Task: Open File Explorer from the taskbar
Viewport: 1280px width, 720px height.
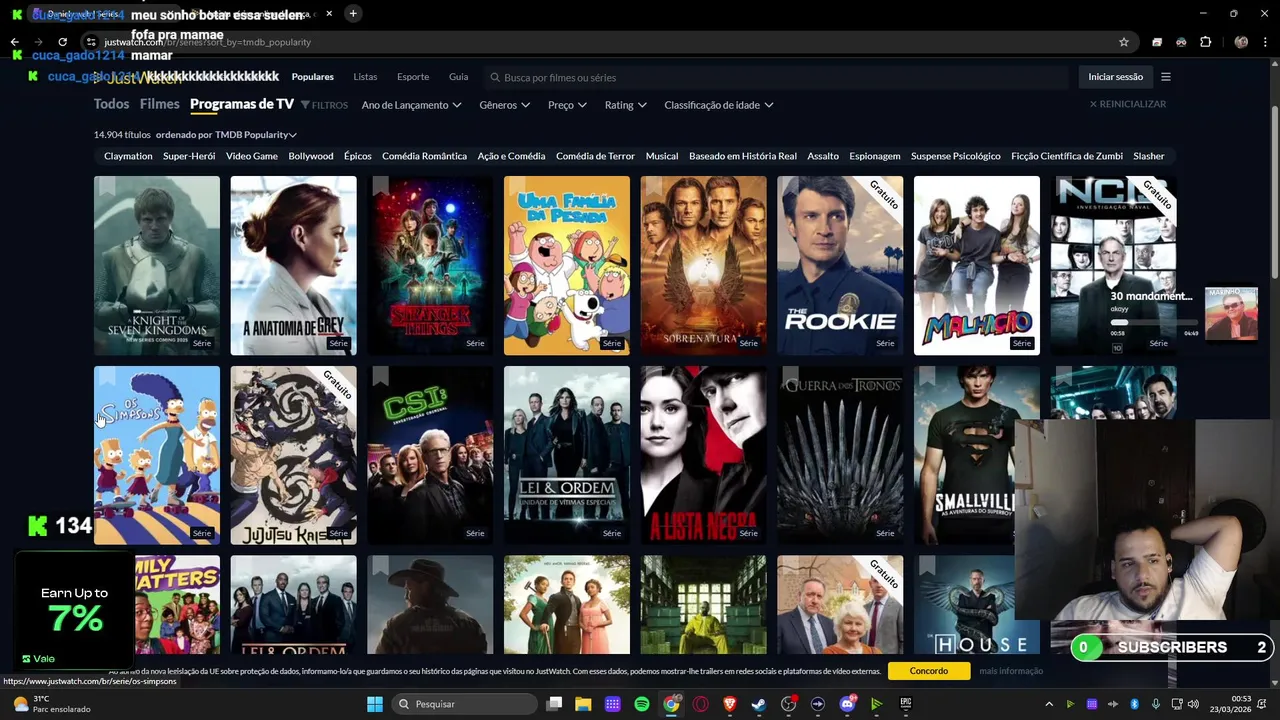Action: pyautogui.click(x=583, y=704)
